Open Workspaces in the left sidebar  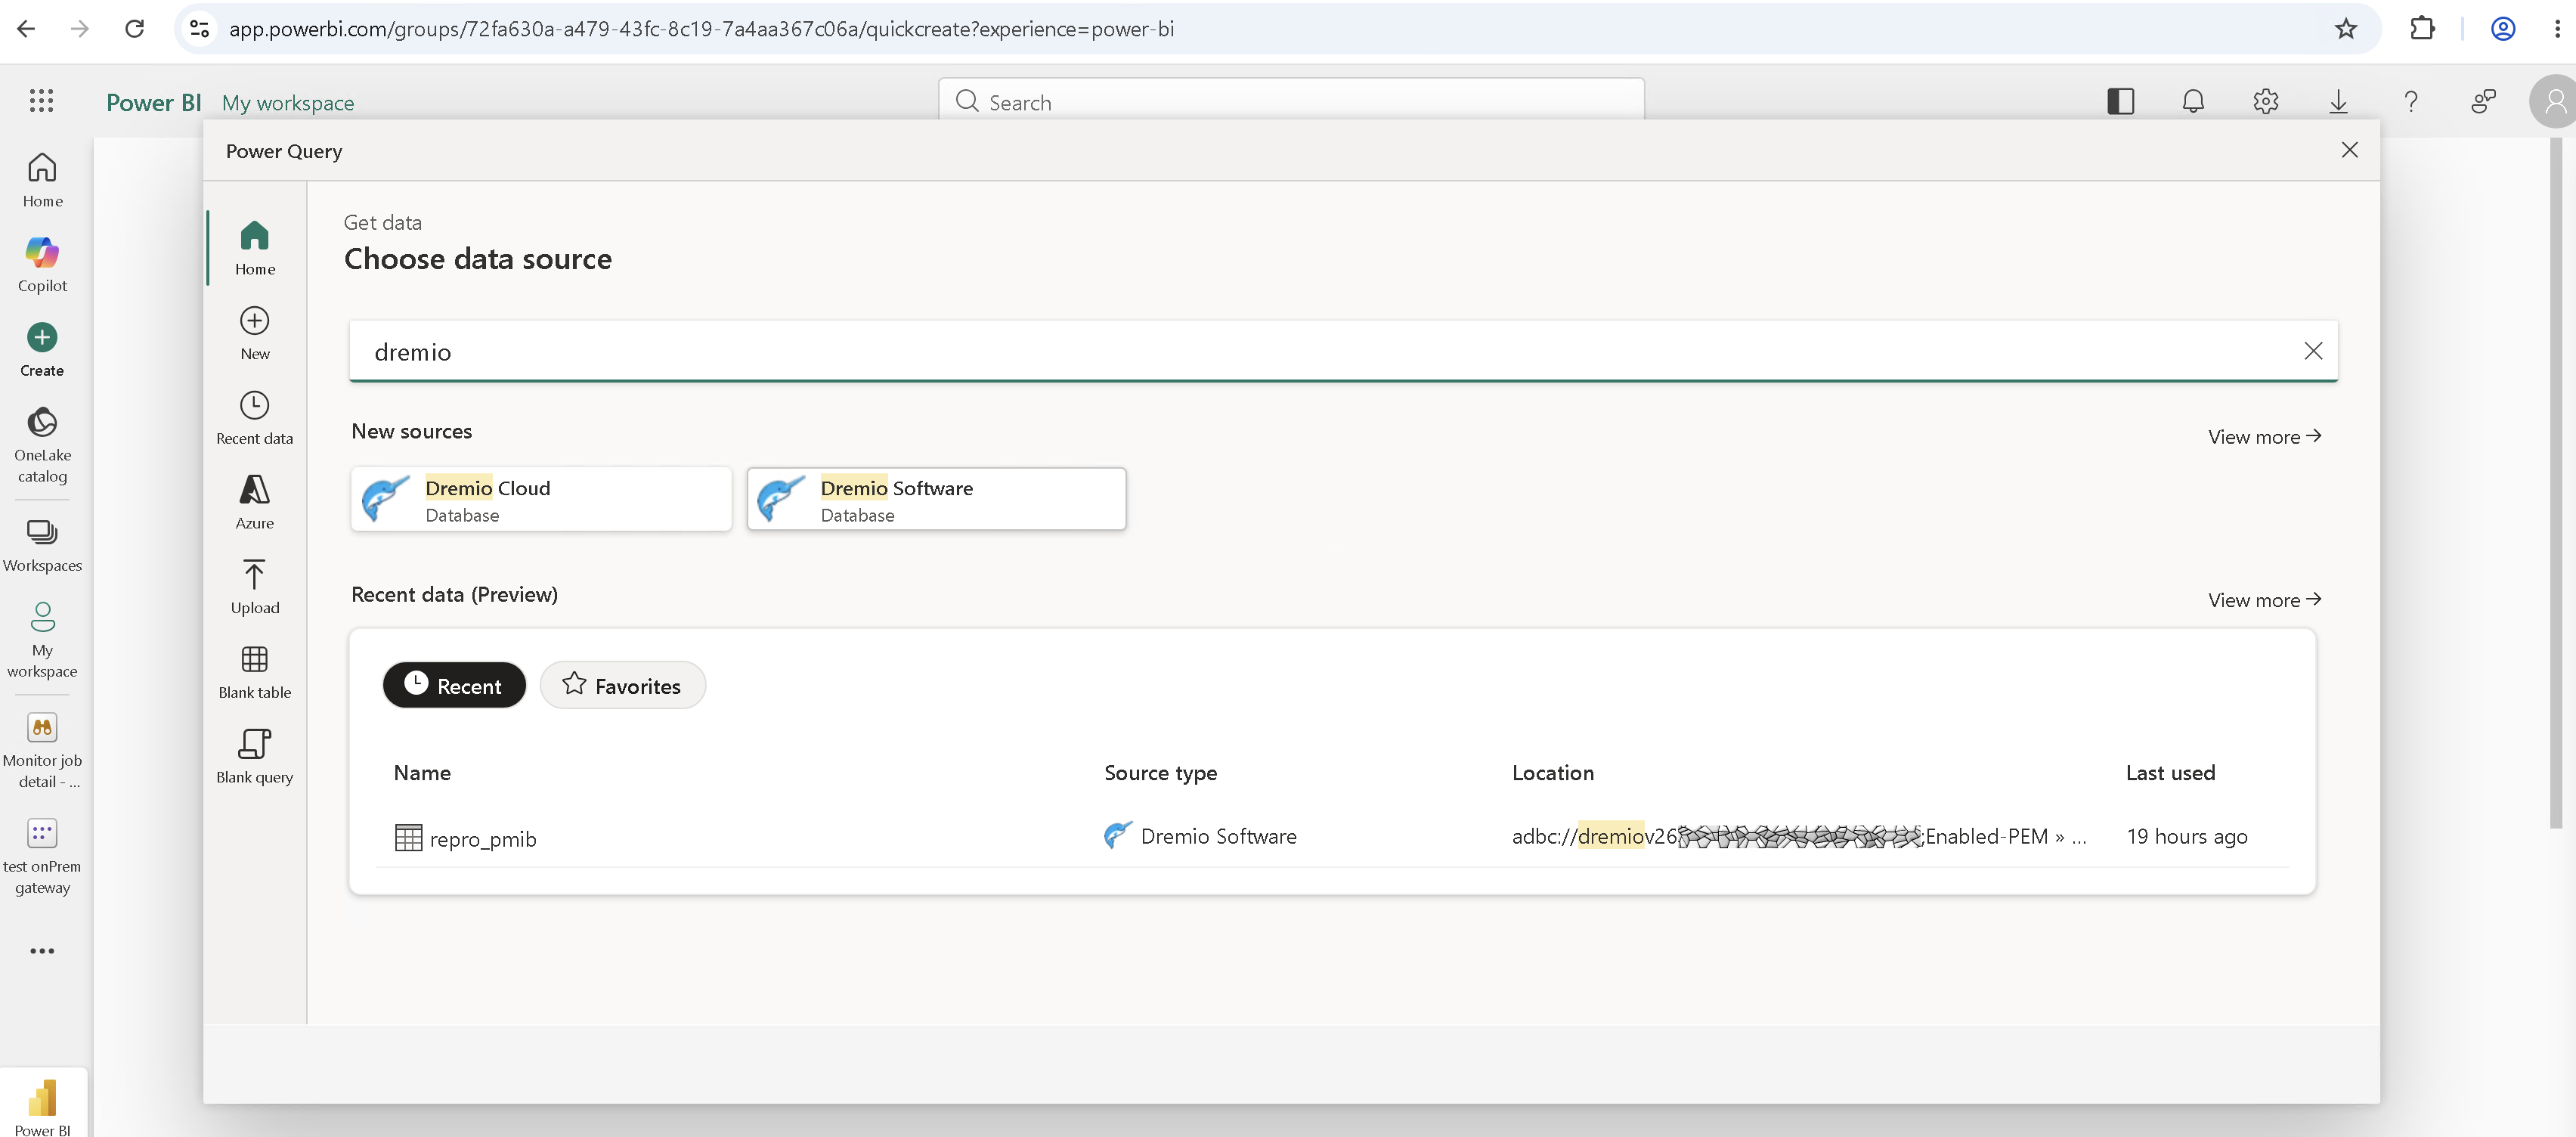[42, 546]
